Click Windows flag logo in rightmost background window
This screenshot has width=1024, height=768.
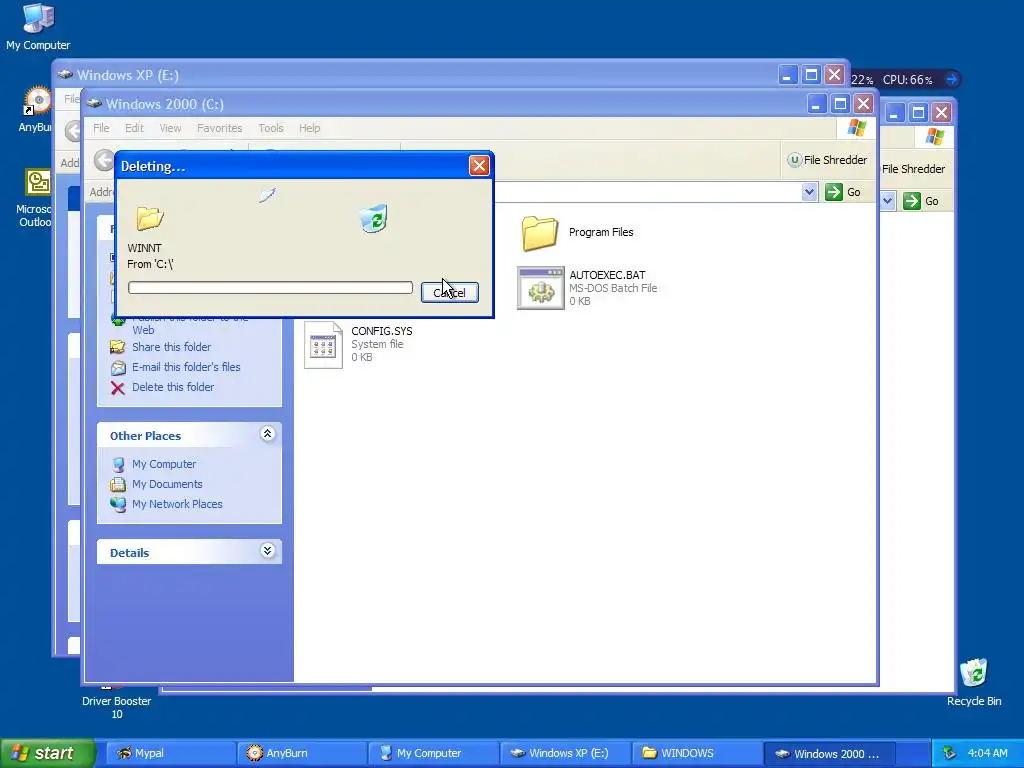(x=935, y=136)
